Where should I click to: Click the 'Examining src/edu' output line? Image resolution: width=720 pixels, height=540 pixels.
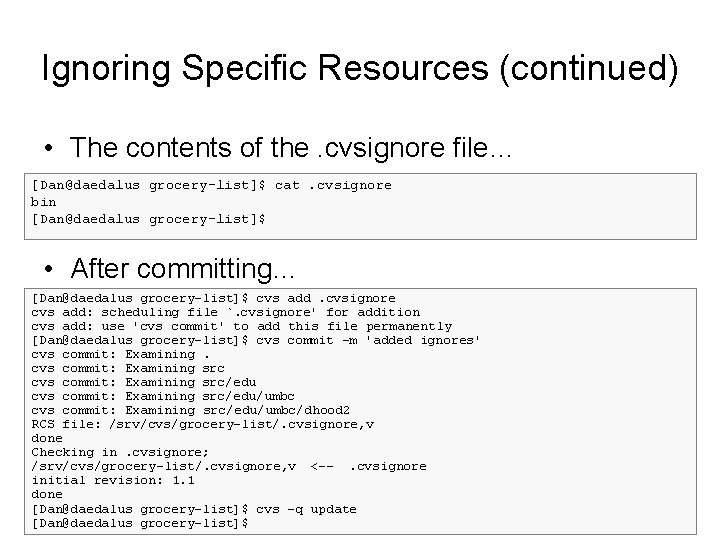(x=144, y=382)
